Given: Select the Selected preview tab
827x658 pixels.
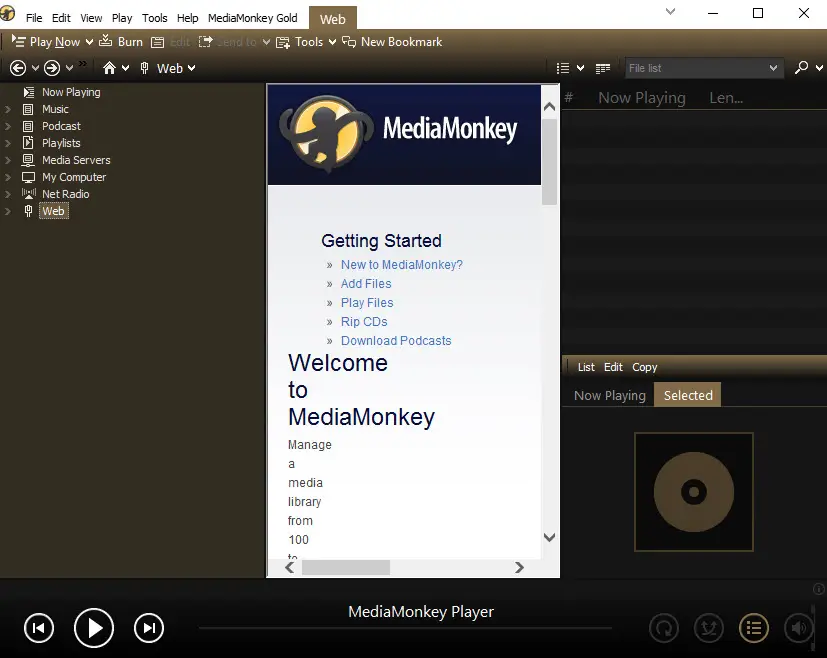Looking at the screenshot, I should tap(688, 395).
